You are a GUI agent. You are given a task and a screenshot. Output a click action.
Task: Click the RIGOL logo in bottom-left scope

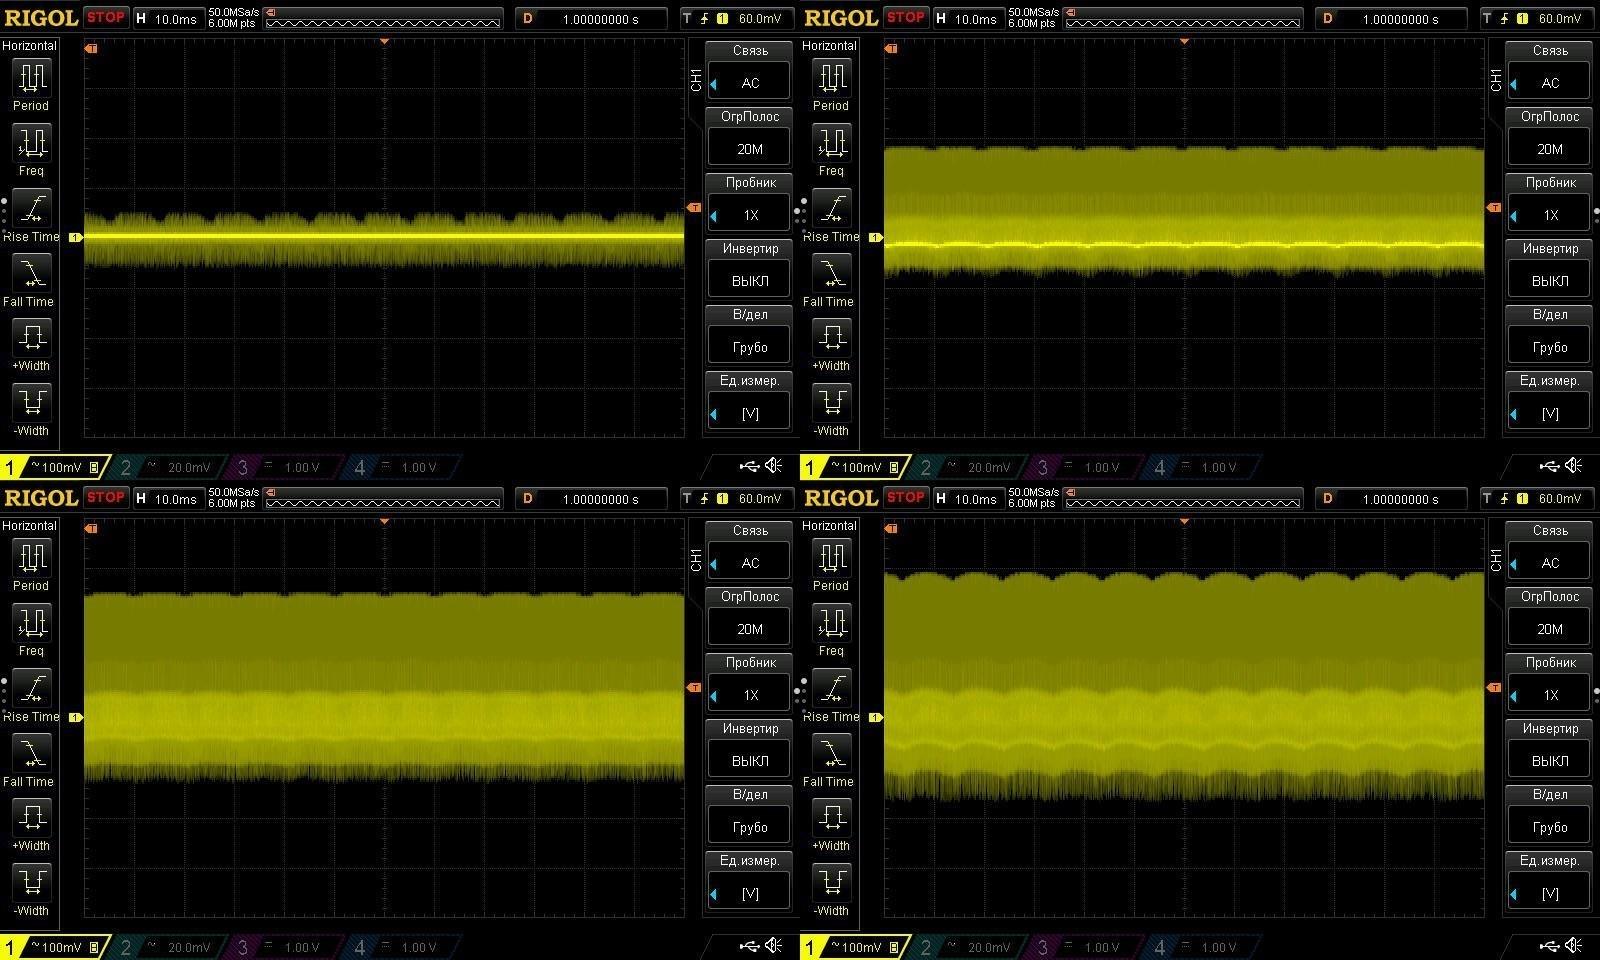tap(41, 498)
